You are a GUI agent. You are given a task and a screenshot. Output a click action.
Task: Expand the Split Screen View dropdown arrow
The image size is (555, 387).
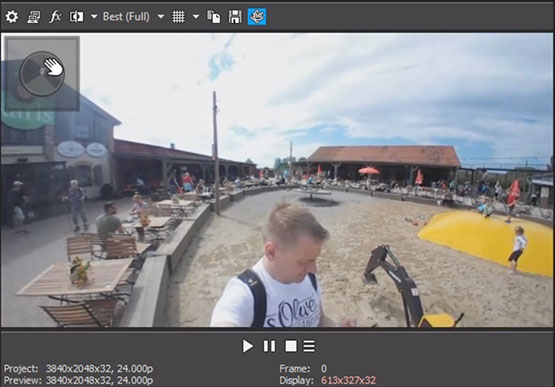point(94,17)
